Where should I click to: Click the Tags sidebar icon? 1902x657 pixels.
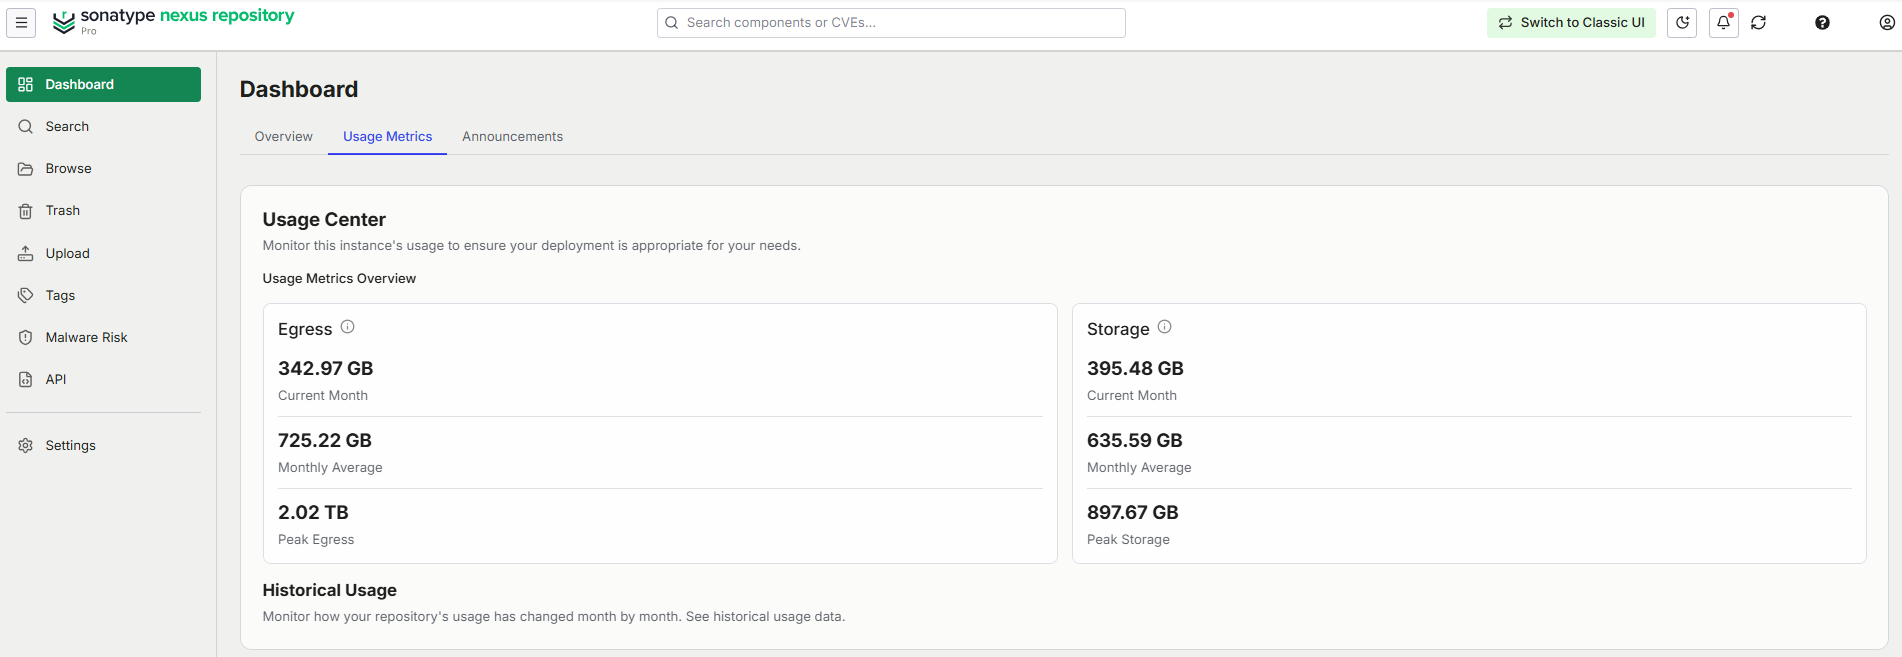(x=26, y=296)
